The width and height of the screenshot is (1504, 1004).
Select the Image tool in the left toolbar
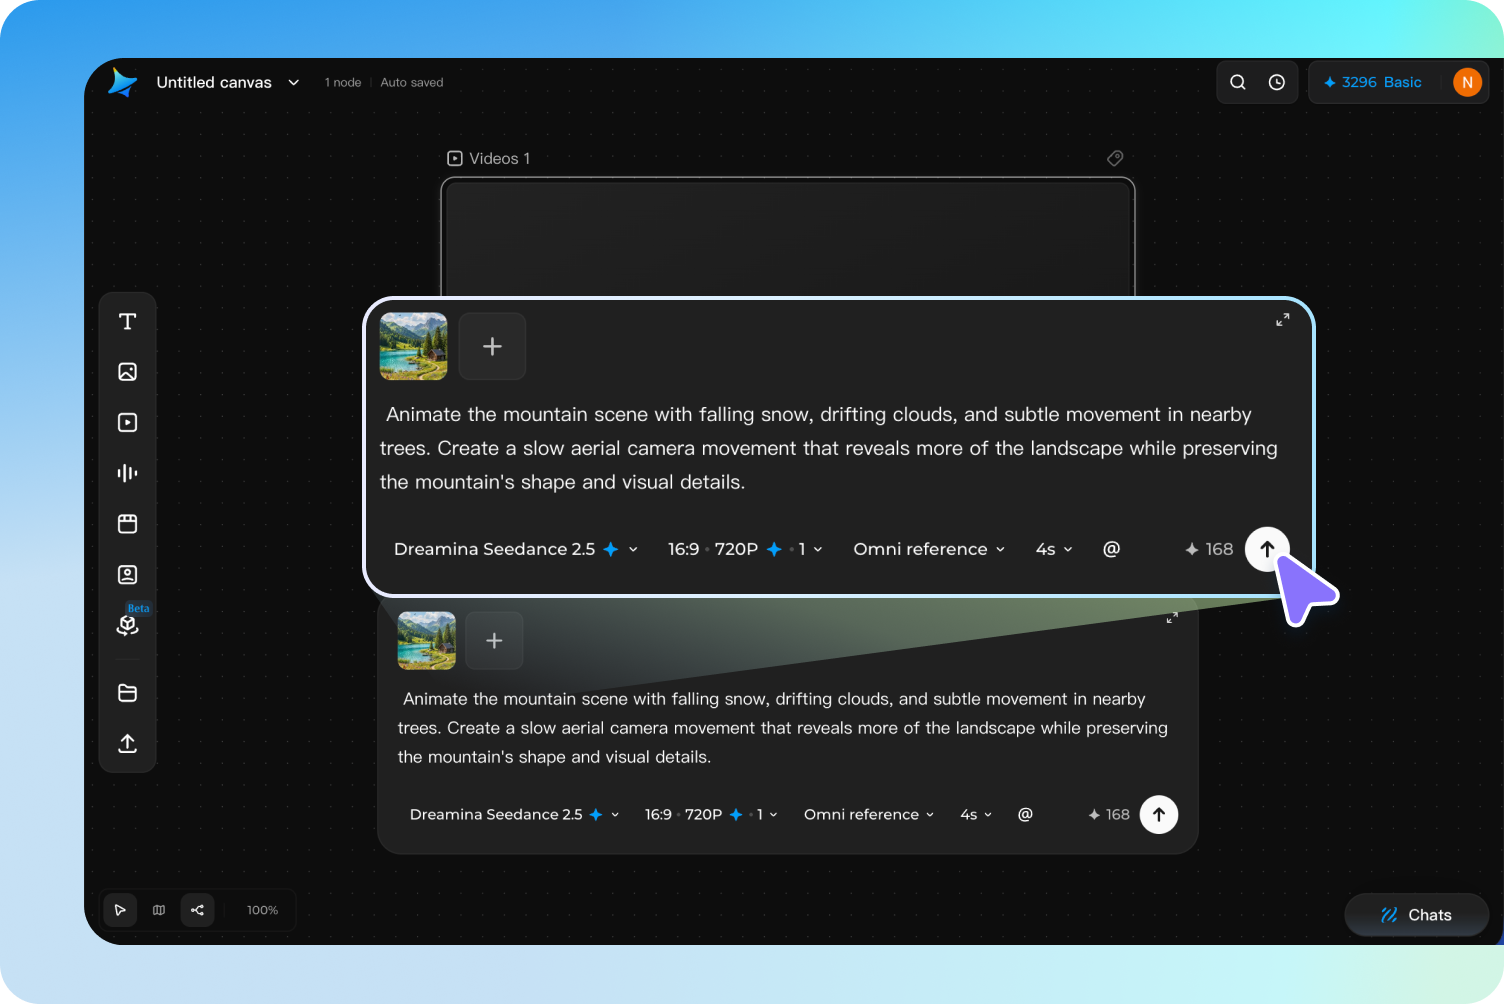pos(127,372)
